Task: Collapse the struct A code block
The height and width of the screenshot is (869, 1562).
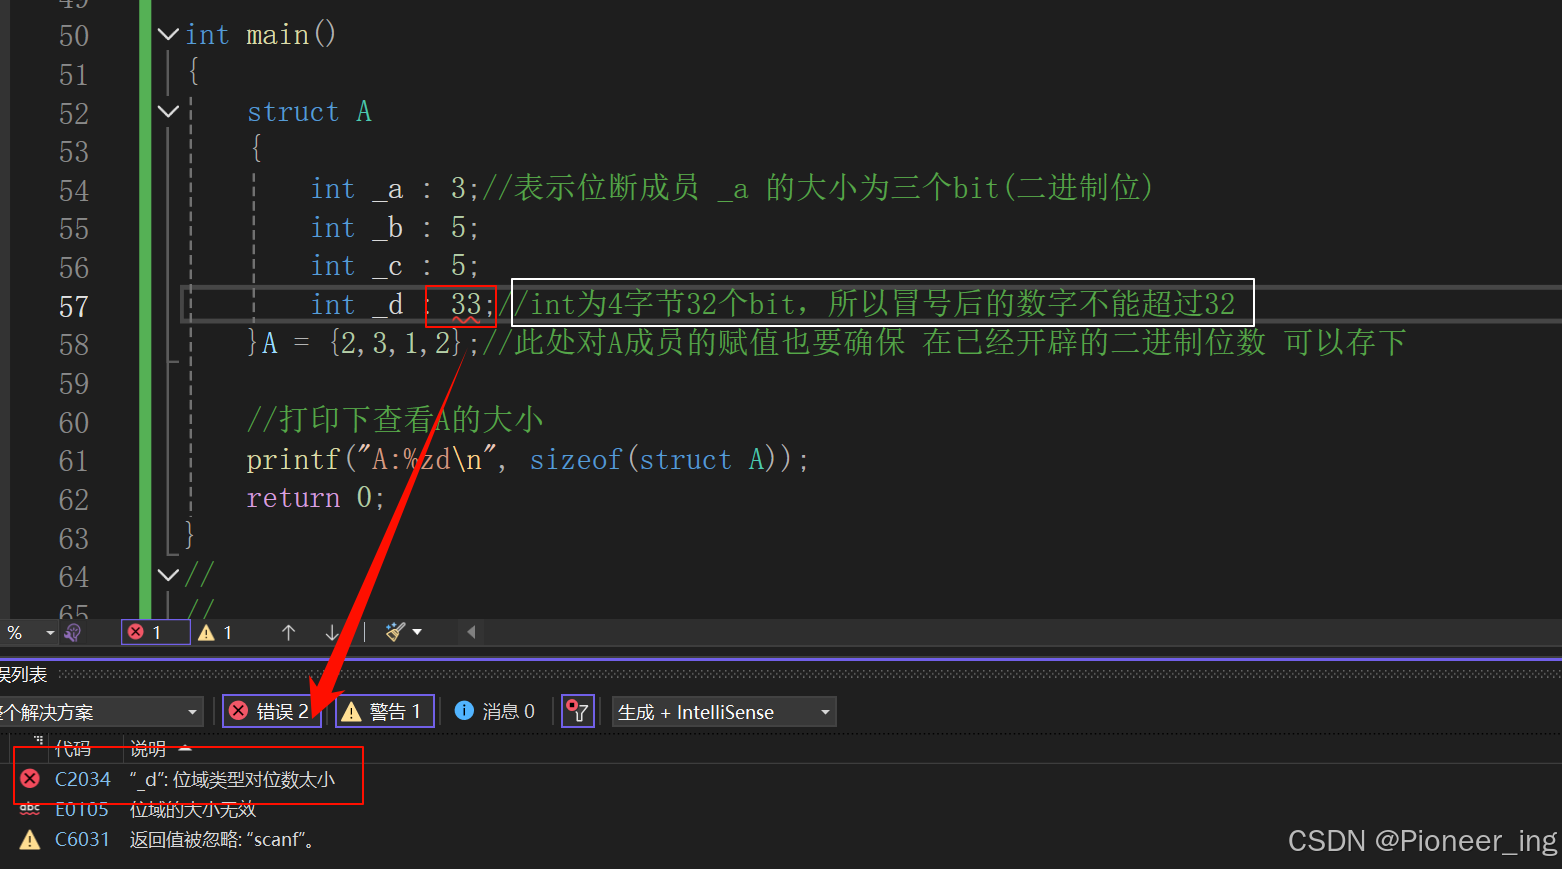Action: pyautogui.click(x=168, y=112)
